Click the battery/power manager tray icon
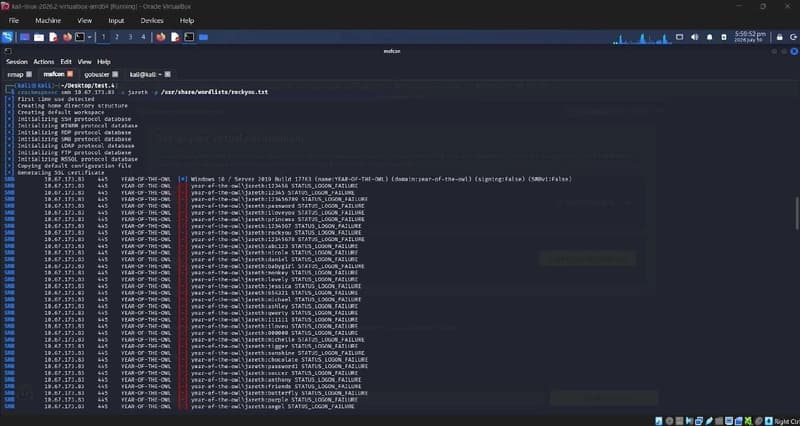The width and height of the screenshot is (800, 426). tap(724, 37)
